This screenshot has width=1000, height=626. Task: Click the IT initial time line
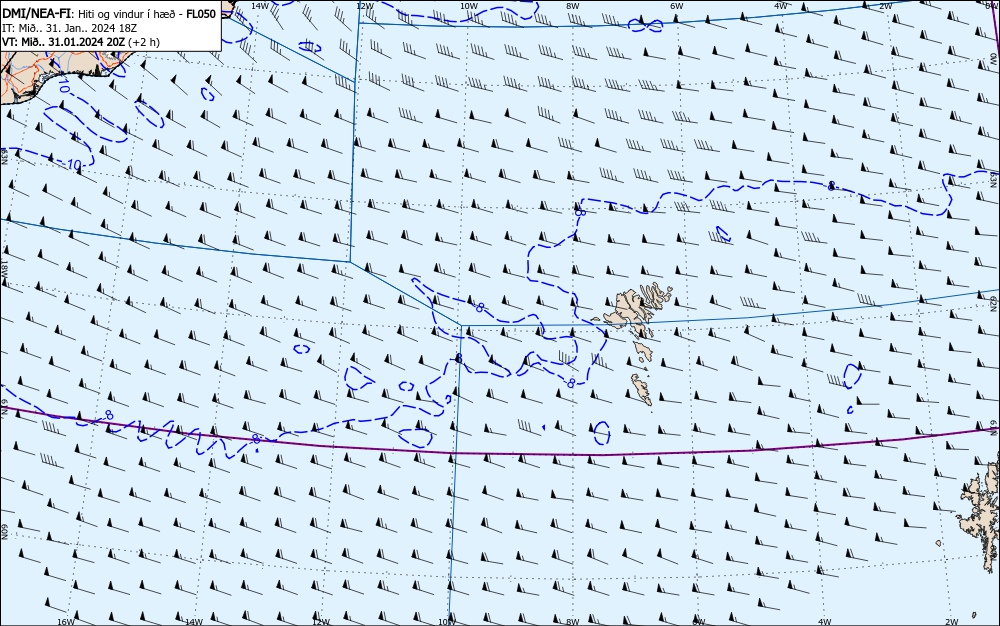pyautogui.click(x=70, y=28)
